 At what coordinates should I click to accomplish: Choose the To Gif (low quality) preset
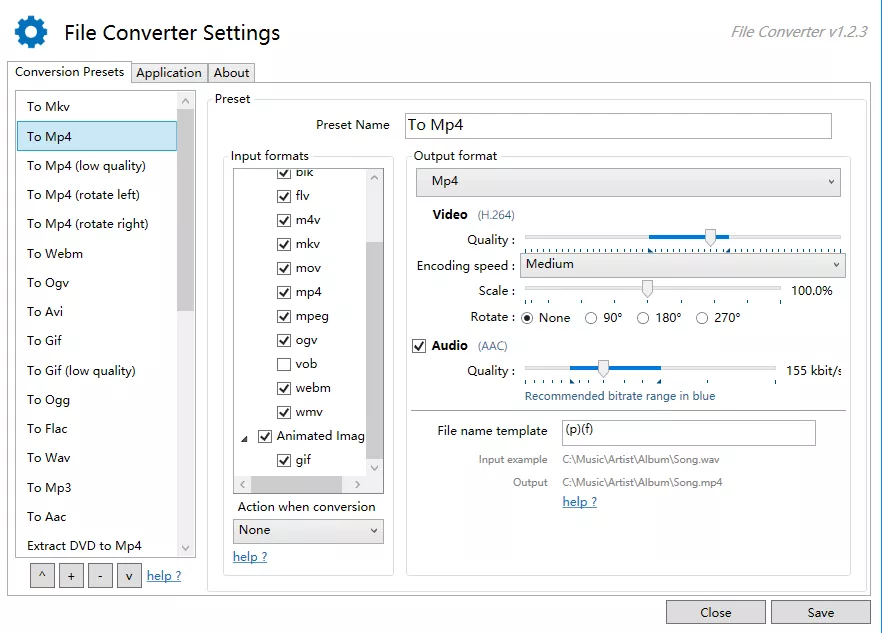tap(97, 370)
